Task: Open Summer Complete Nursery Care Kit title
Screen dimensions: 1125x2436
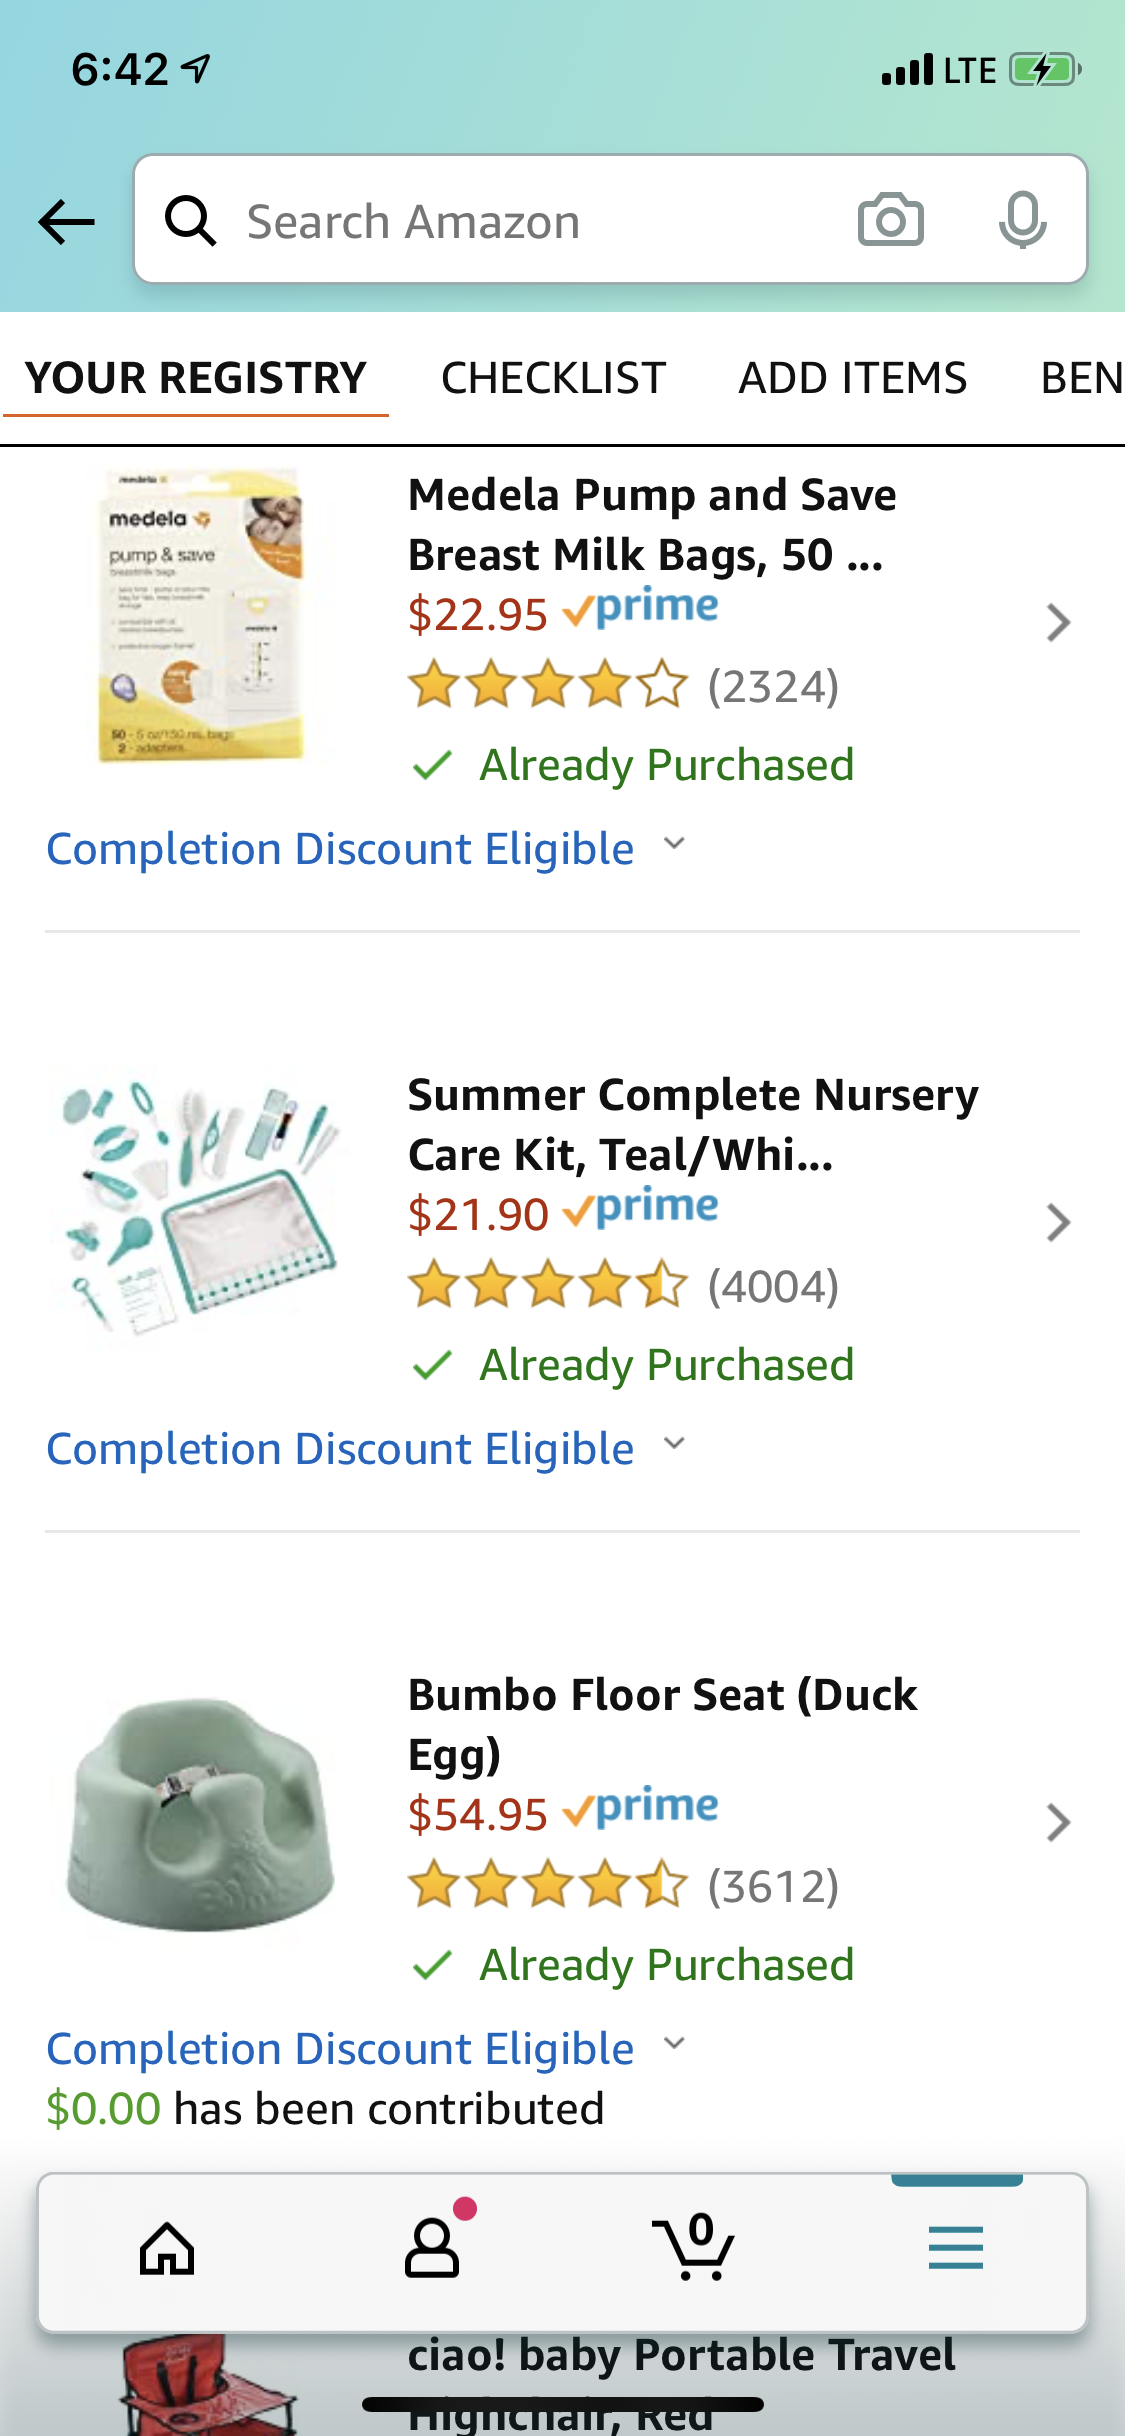Action: [692, 1124]
